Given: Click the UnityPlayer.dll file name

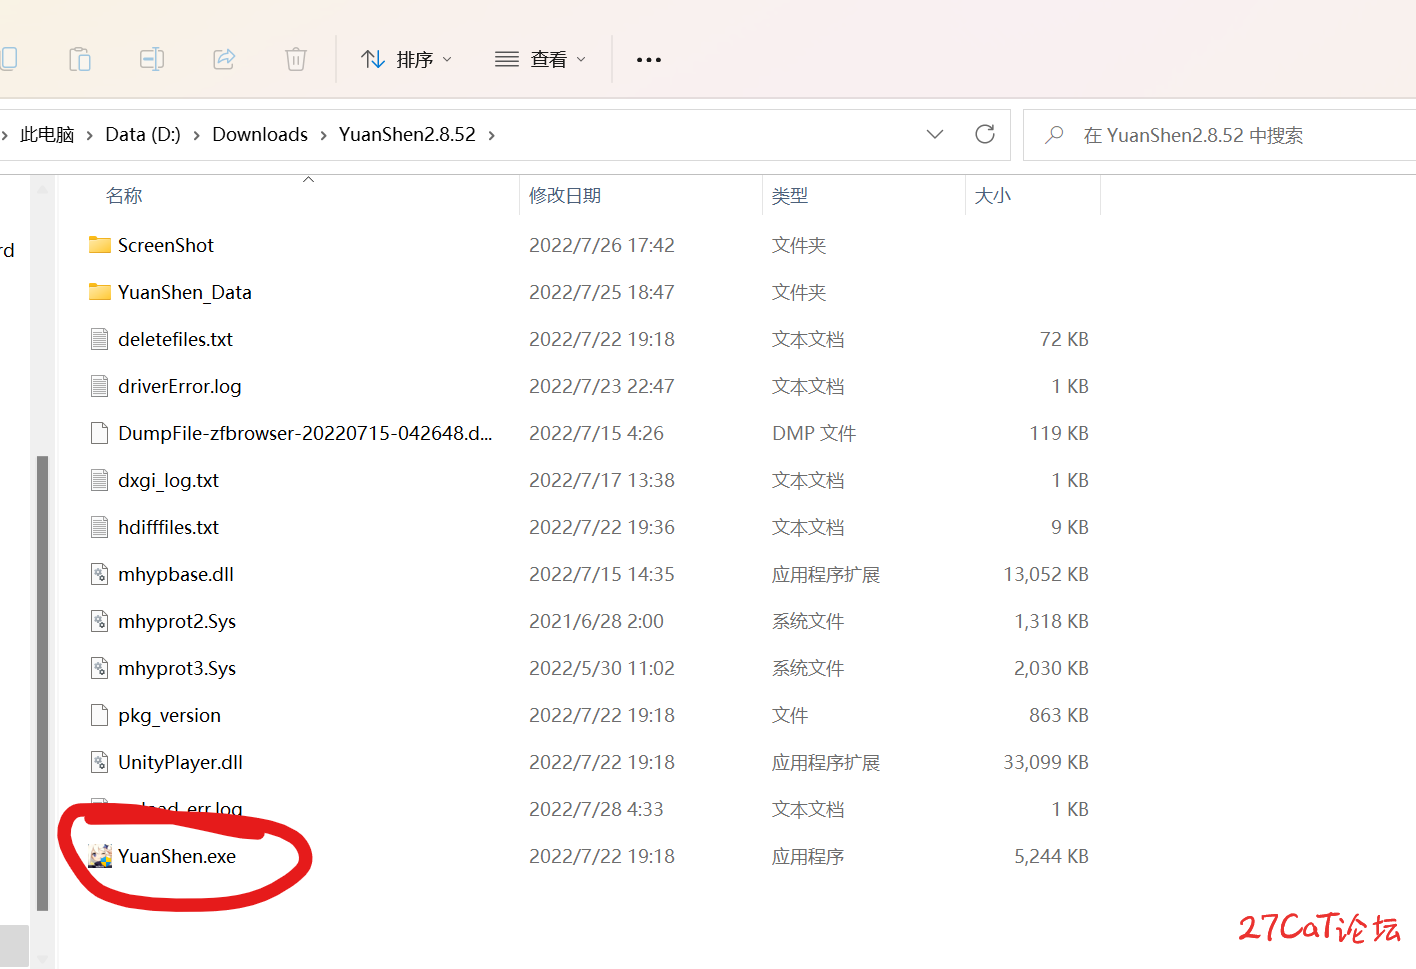Looking at the screenshot, I should pyautogui.click(x=181, y=762).
